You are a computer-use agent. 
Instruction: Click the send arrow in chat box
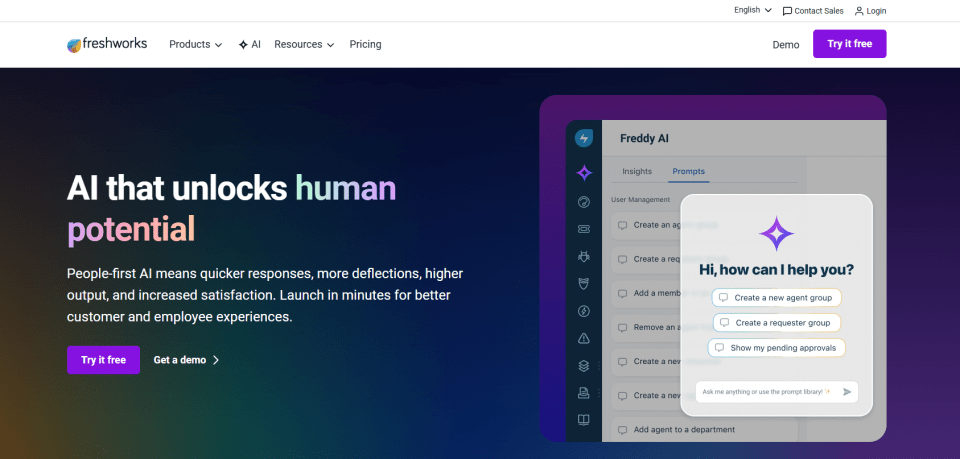tap(847, 392)
